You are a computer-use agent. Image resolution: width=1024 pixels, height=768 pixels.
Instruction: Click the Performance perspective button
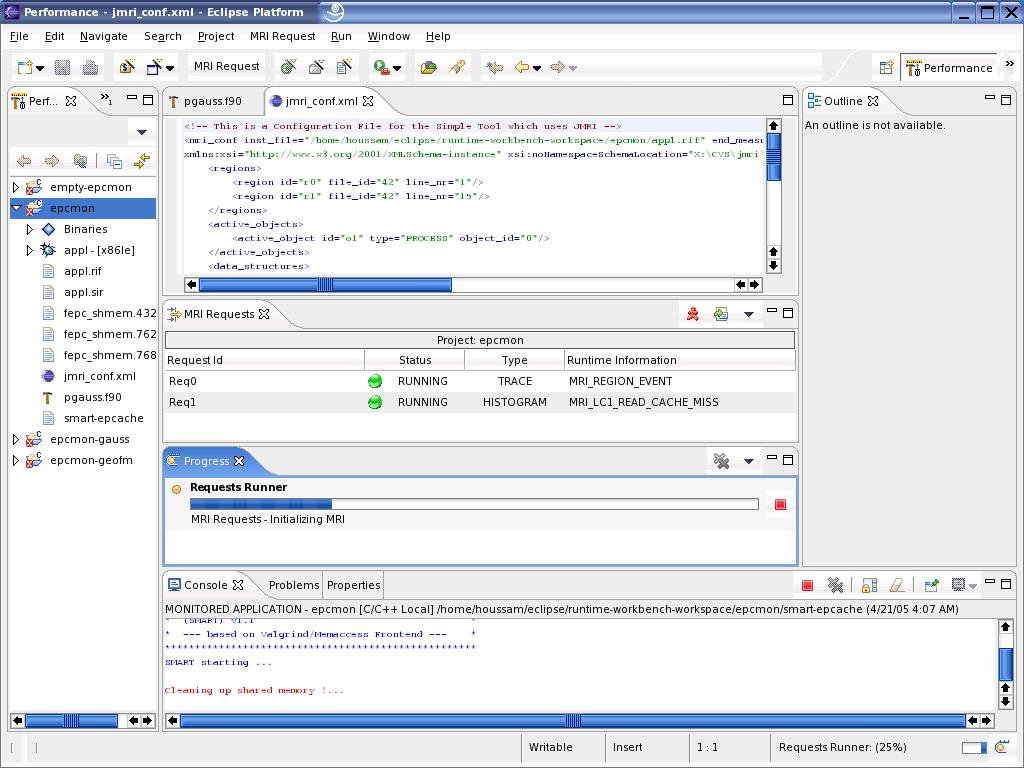click(949, 68)
